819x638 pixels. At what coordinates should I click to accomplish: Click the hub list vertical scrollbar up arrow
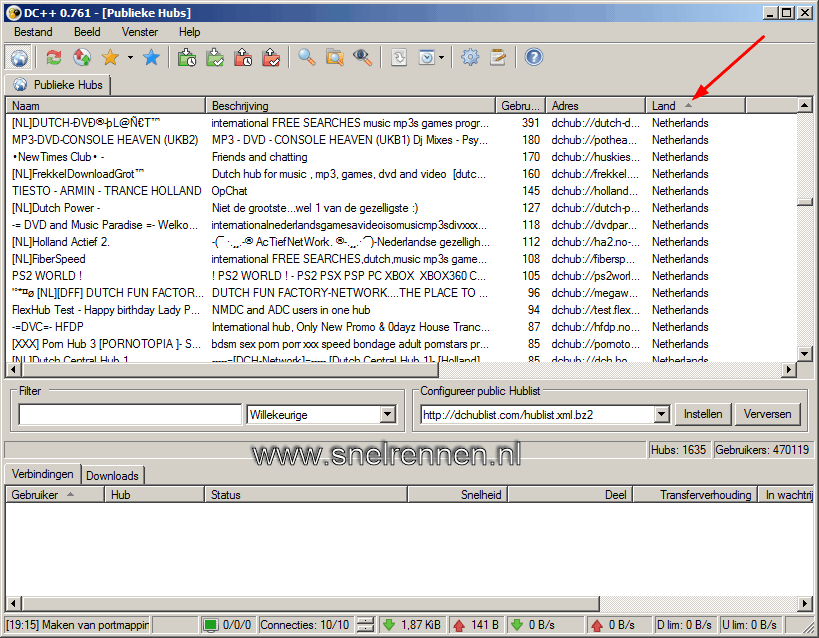click(x=804, y=106)
